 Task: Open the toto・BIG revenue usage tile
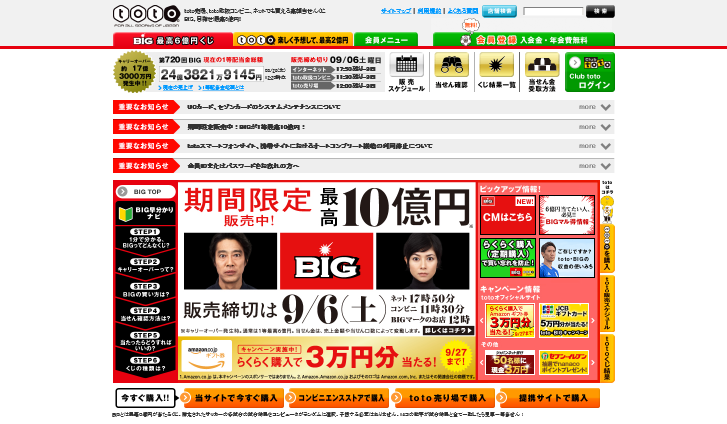(x=567, y=258)
